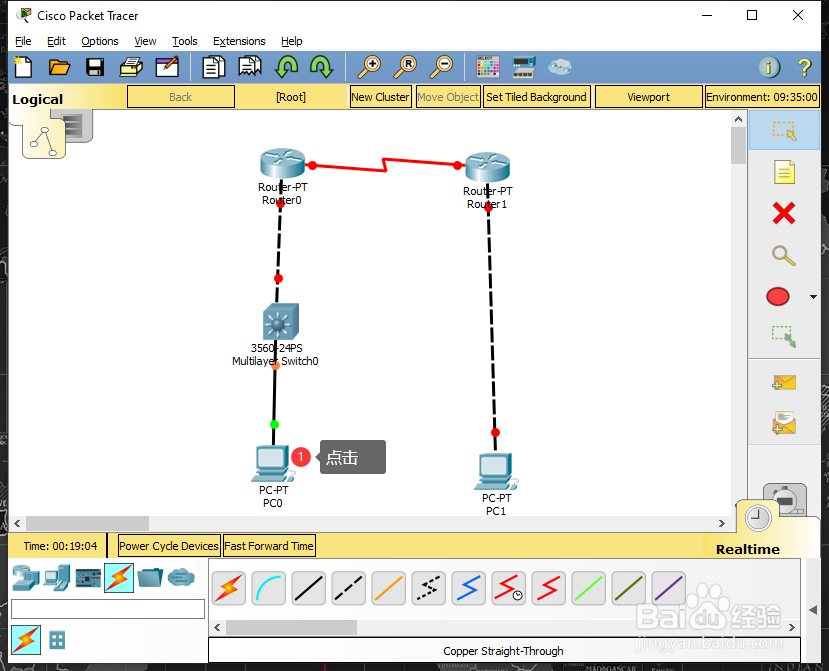Select Components category
The height and width of the screenshot is (671, 829).
click(88, 577)
